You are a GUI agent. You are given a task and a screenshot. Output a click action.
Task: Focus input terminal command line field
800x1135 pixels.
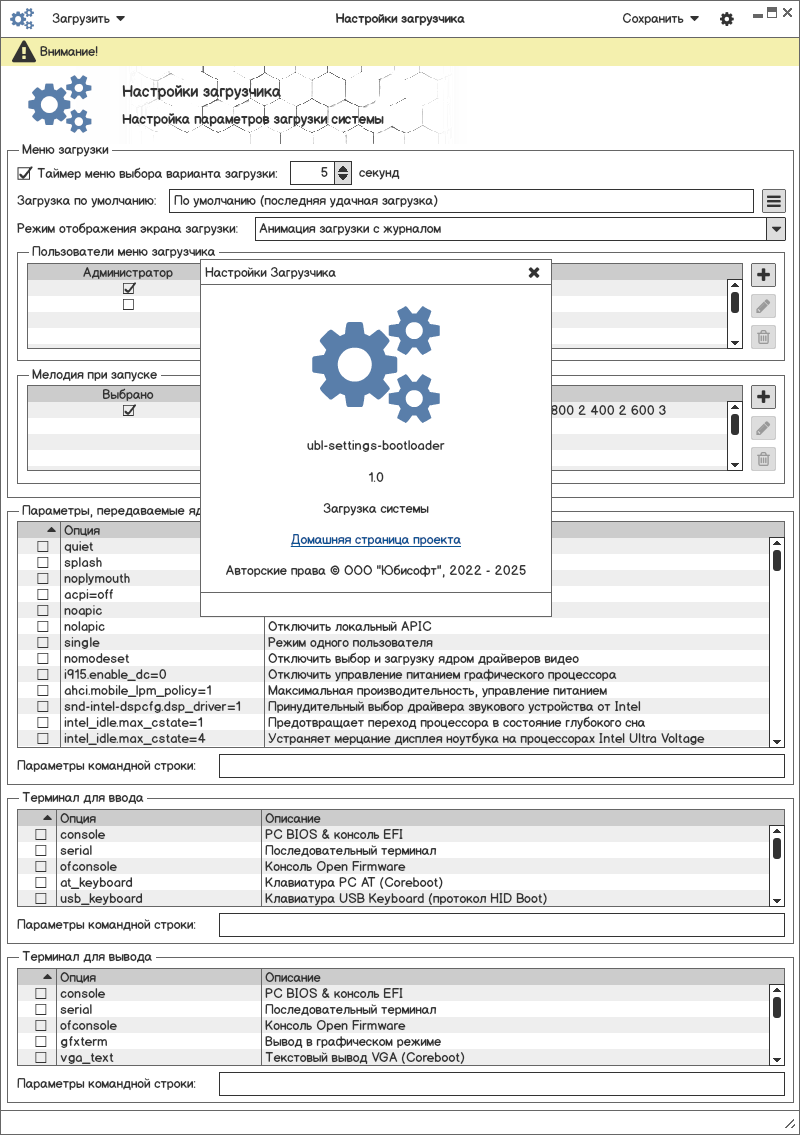tap(502, 925)
